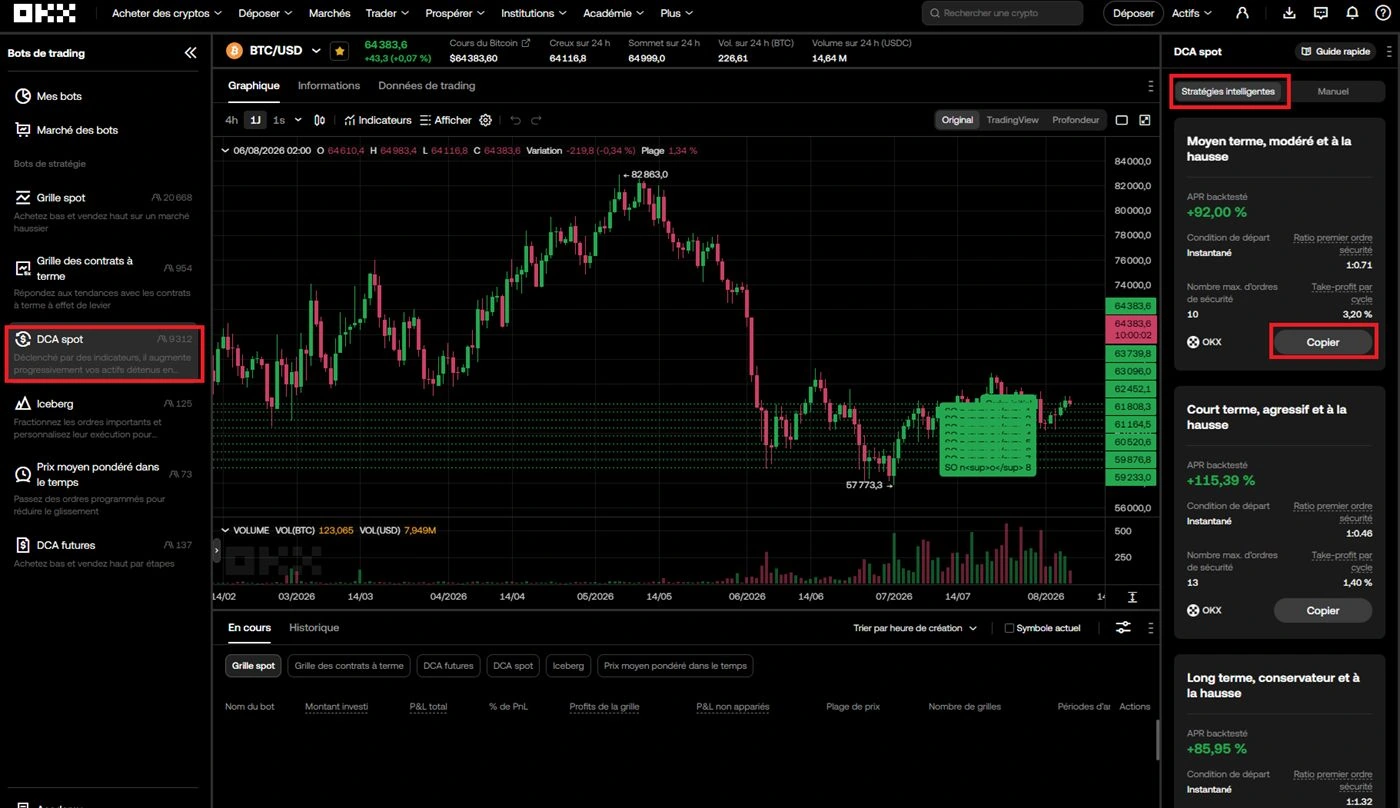Open Acheter des cryptos menu
This screenshot has width=1400, height=808.
(166, 13)
